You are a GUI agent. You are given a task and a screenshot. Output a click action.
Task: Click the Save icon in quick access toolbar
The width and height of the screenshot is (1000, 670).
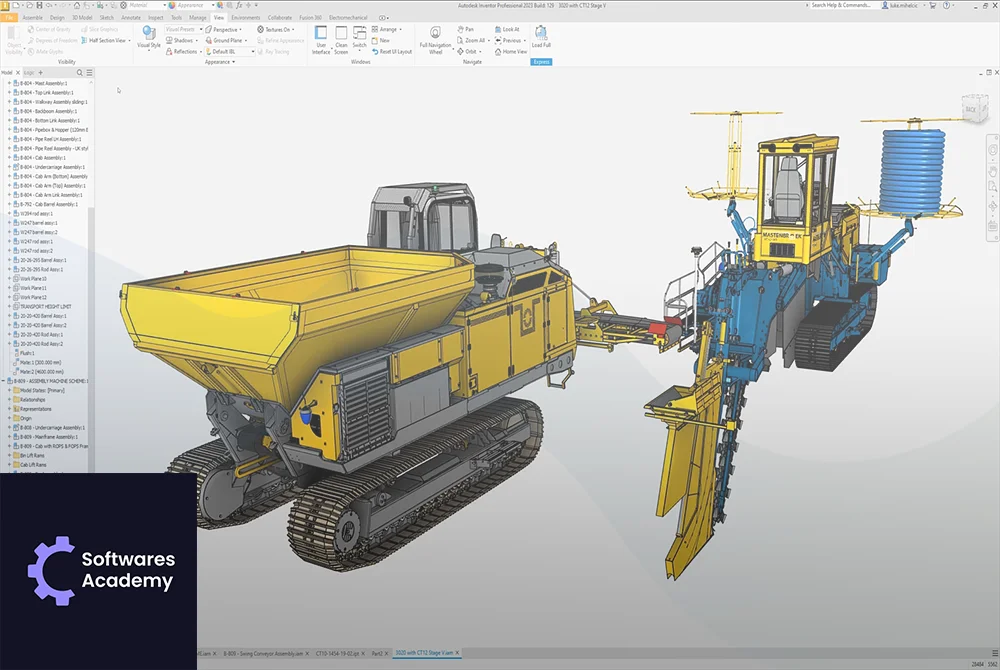40,5
